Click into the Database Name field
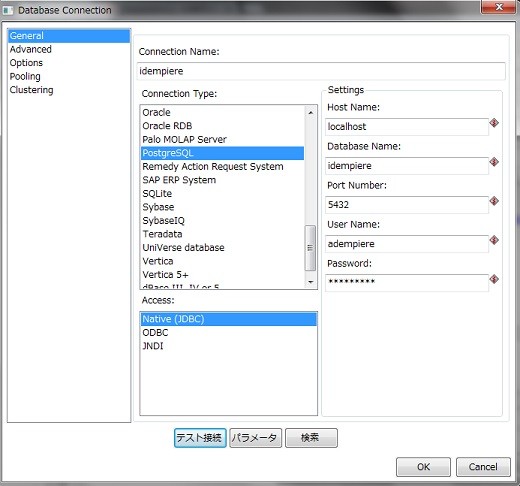This screenshot has height=486, width=520. [407, 166]
